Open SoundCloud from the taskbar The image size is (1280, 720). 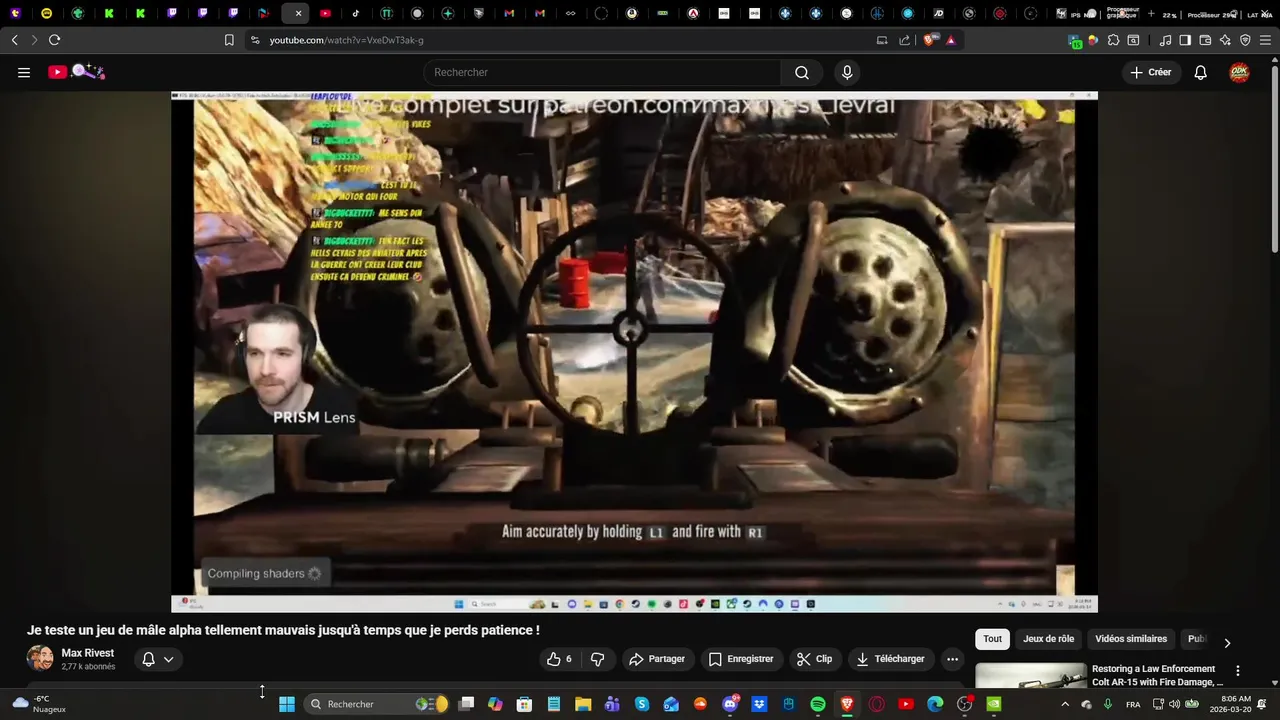pyautogui.click(x=700, y=704)
